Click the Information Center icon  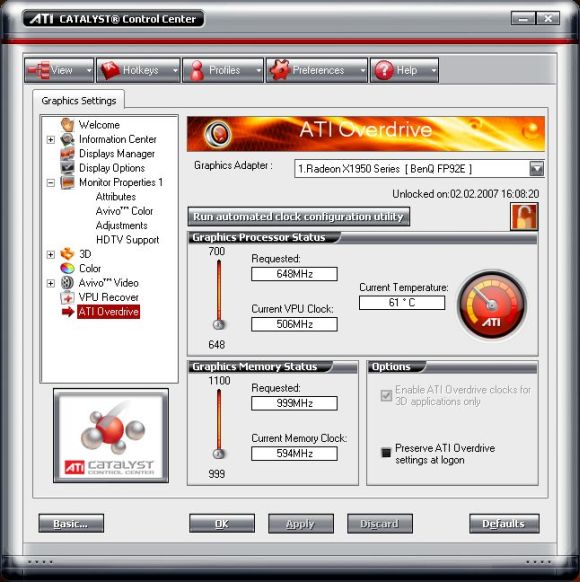68,139
